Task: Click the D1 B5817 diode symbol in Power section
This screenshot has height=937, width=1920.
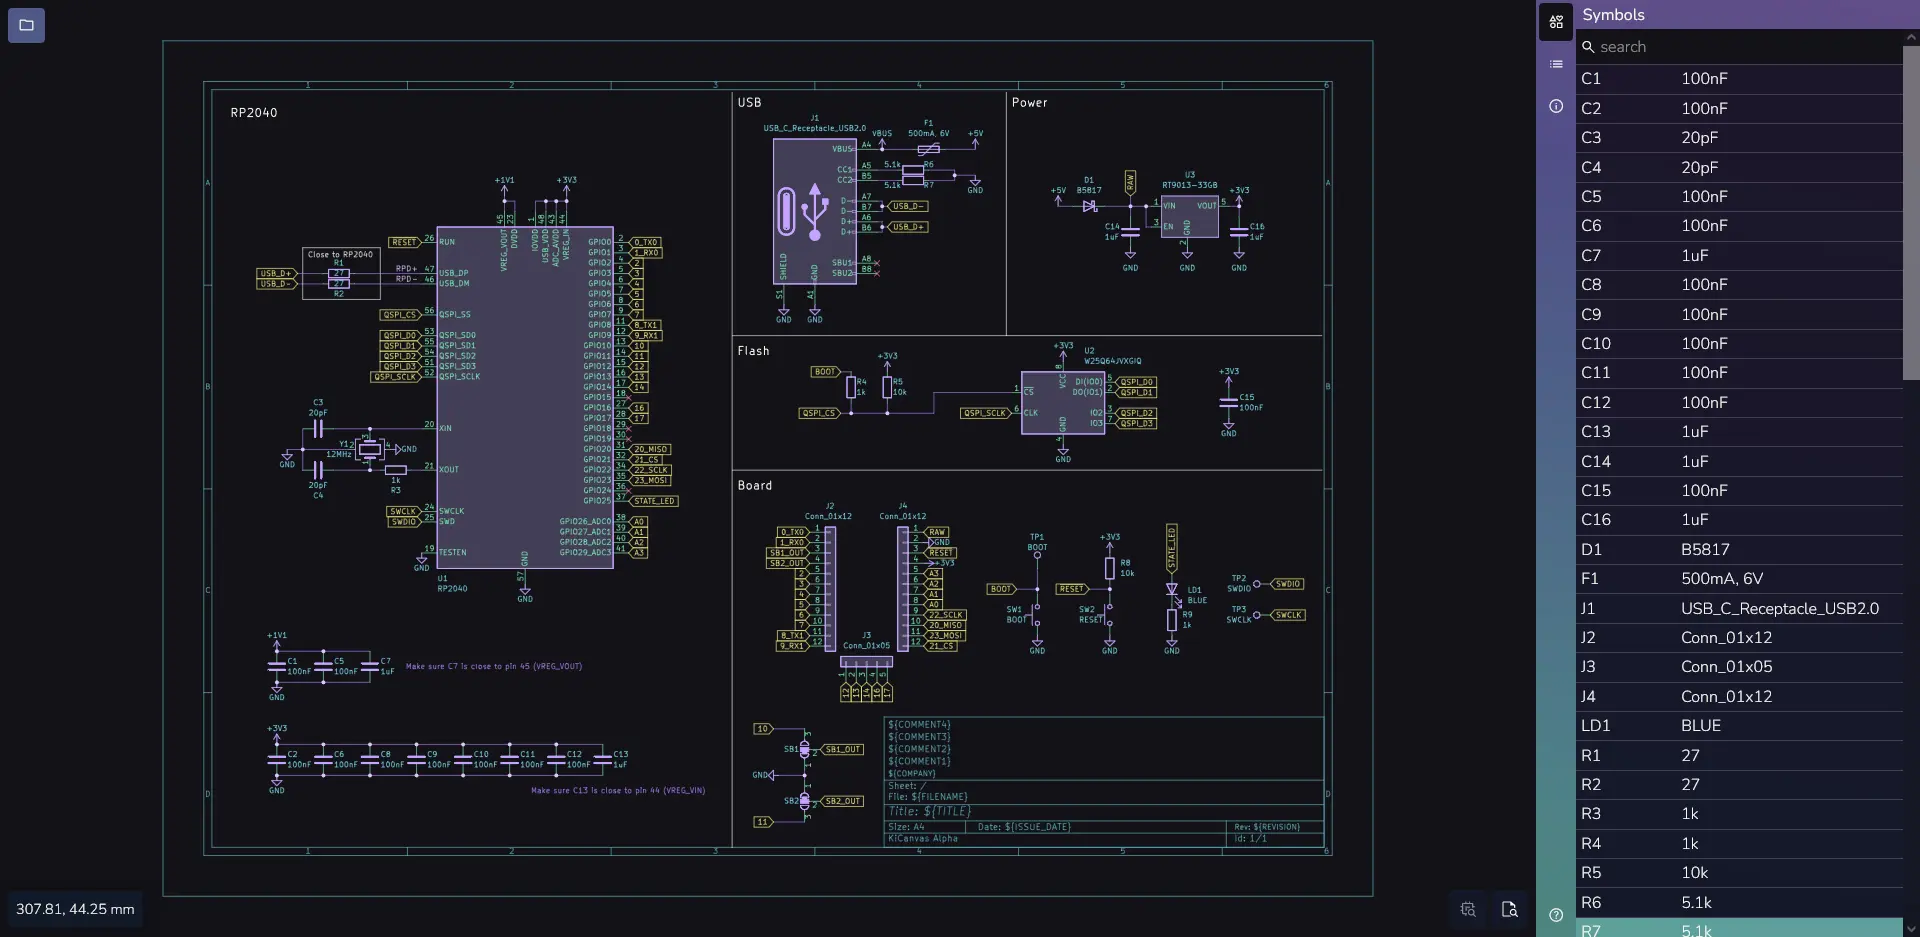Action: [x=1089, y=206]
